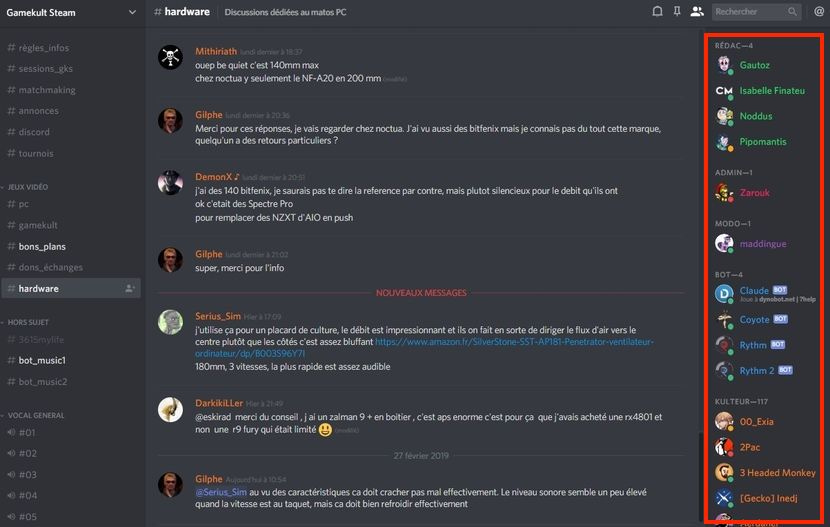Viewport: 830px width, 527px height.
Task: Click search magnifier icon in Rechercher box
Action: (792, 12)
